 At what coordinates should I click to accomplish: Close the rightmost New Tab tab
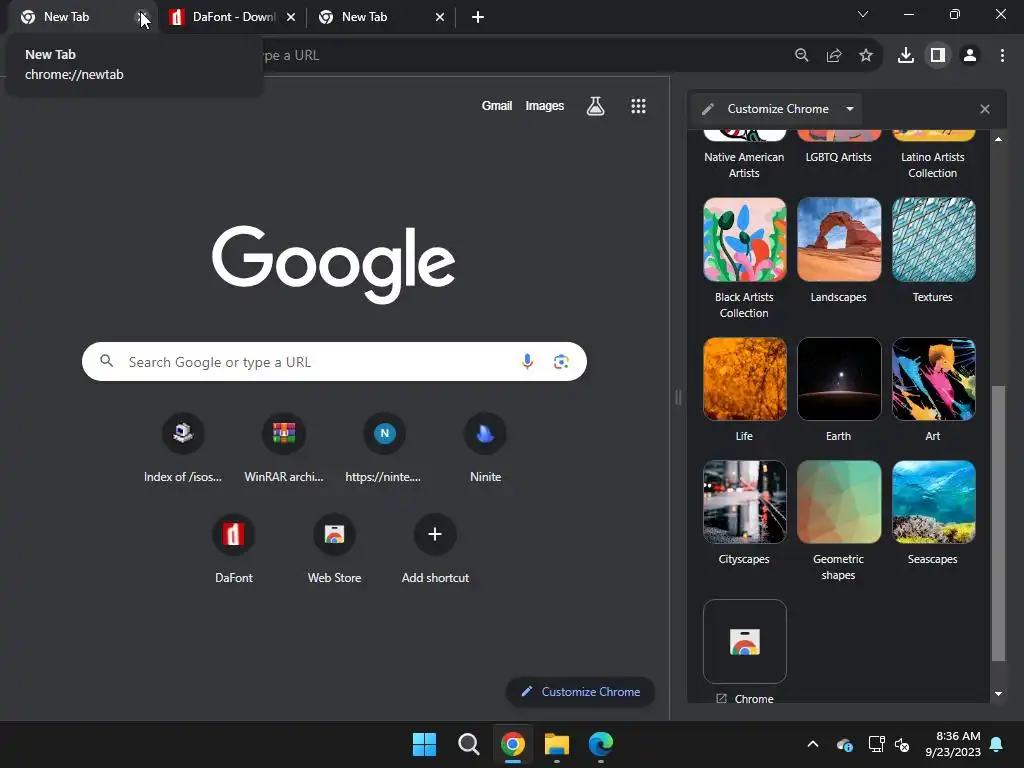coord(440,17)
